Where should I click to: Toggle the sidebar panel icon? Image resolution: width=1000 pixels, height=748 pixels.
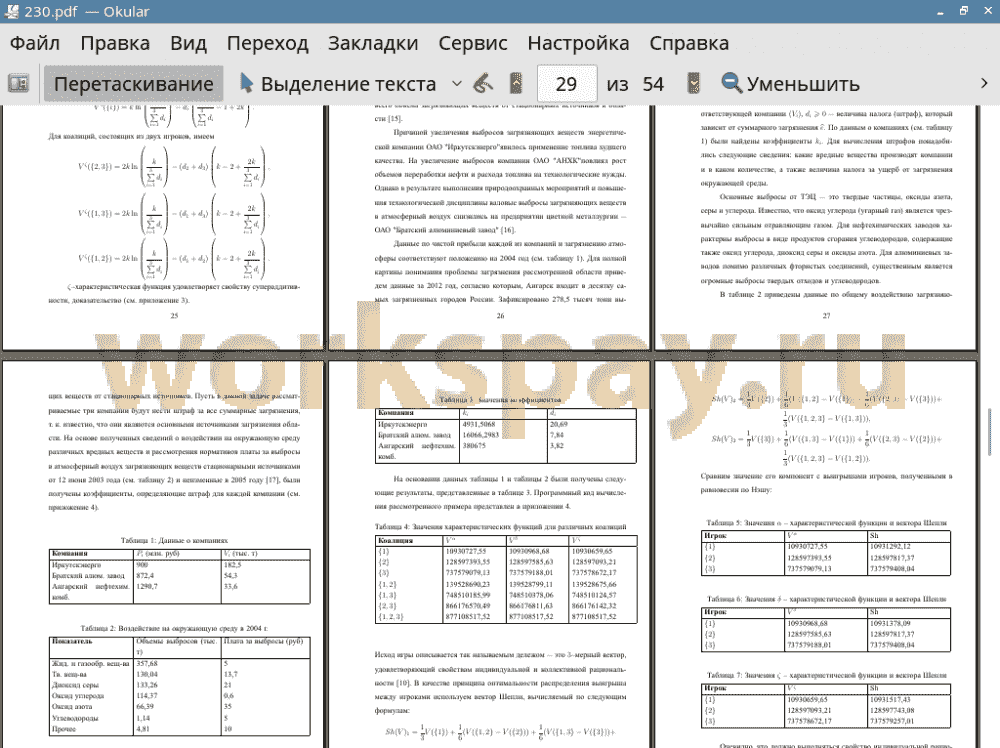[18, 84]
